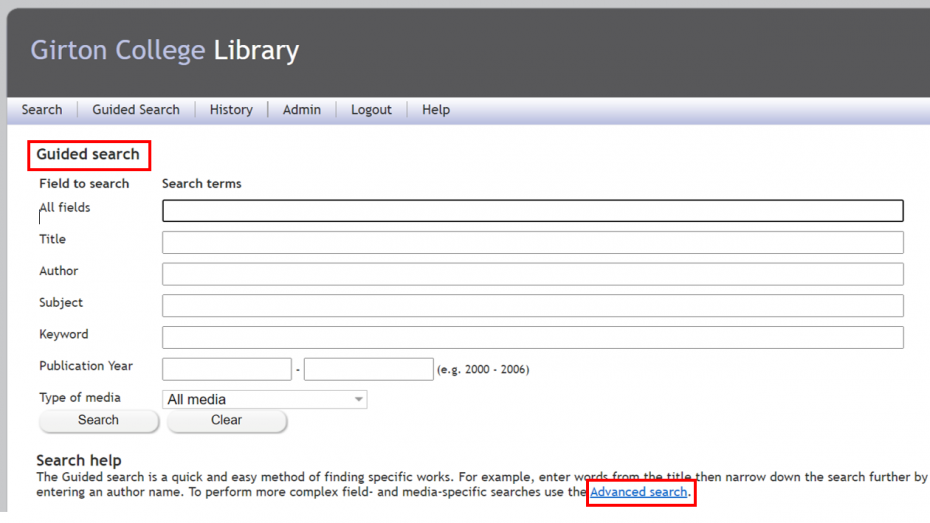Click into the Author text field

[532, 274]
